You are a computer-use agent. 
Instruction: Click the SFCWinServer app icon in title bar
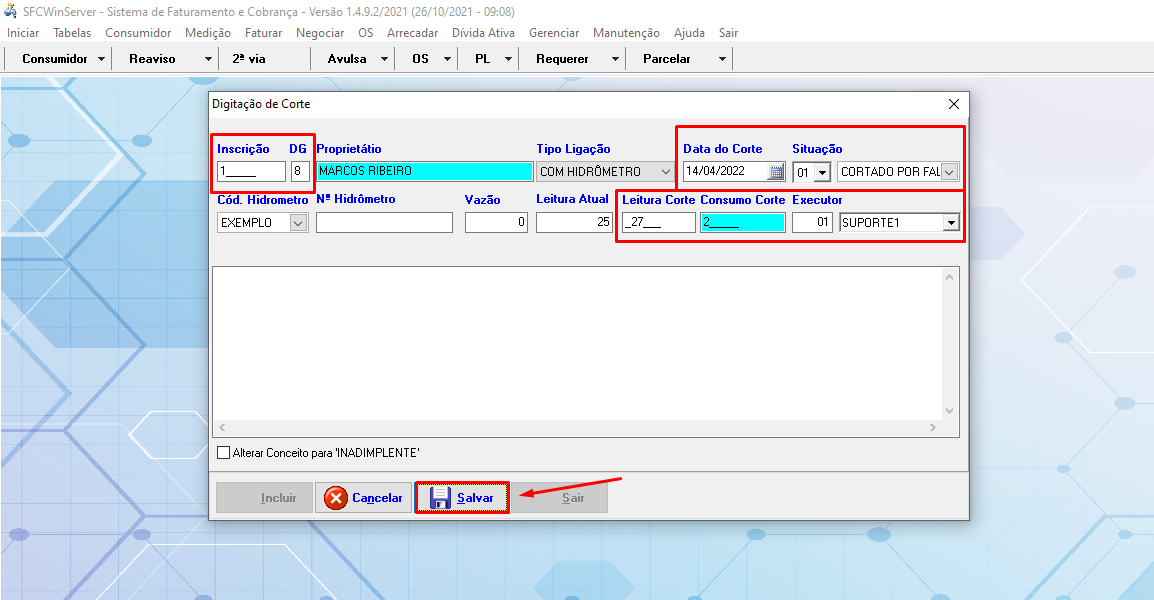11,11
